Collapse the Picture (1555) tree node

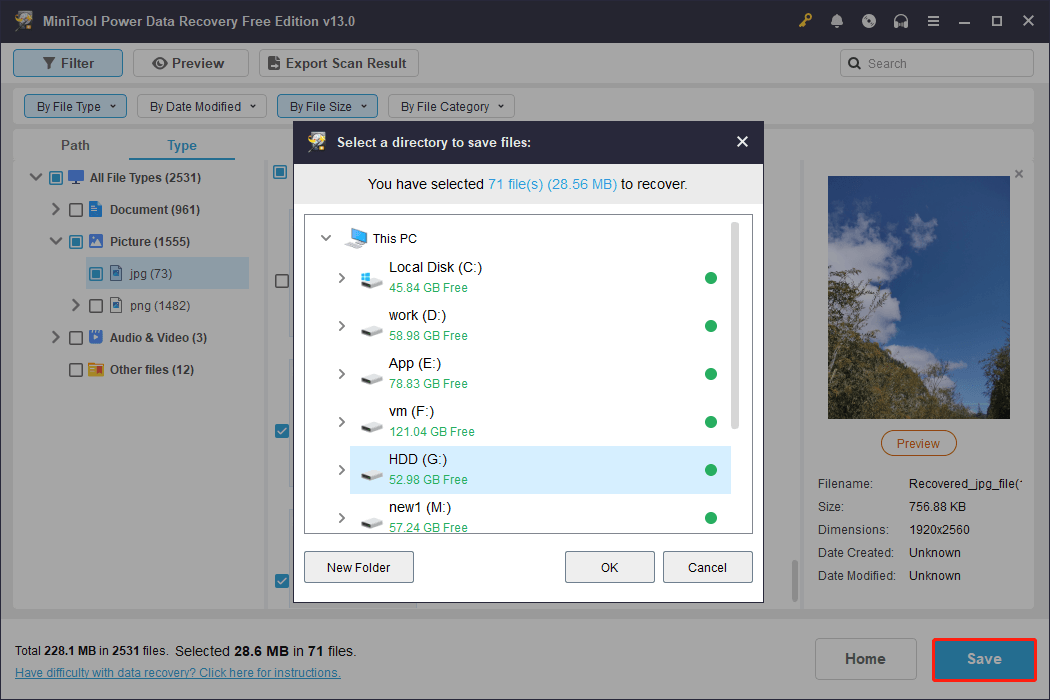point(56,241)
